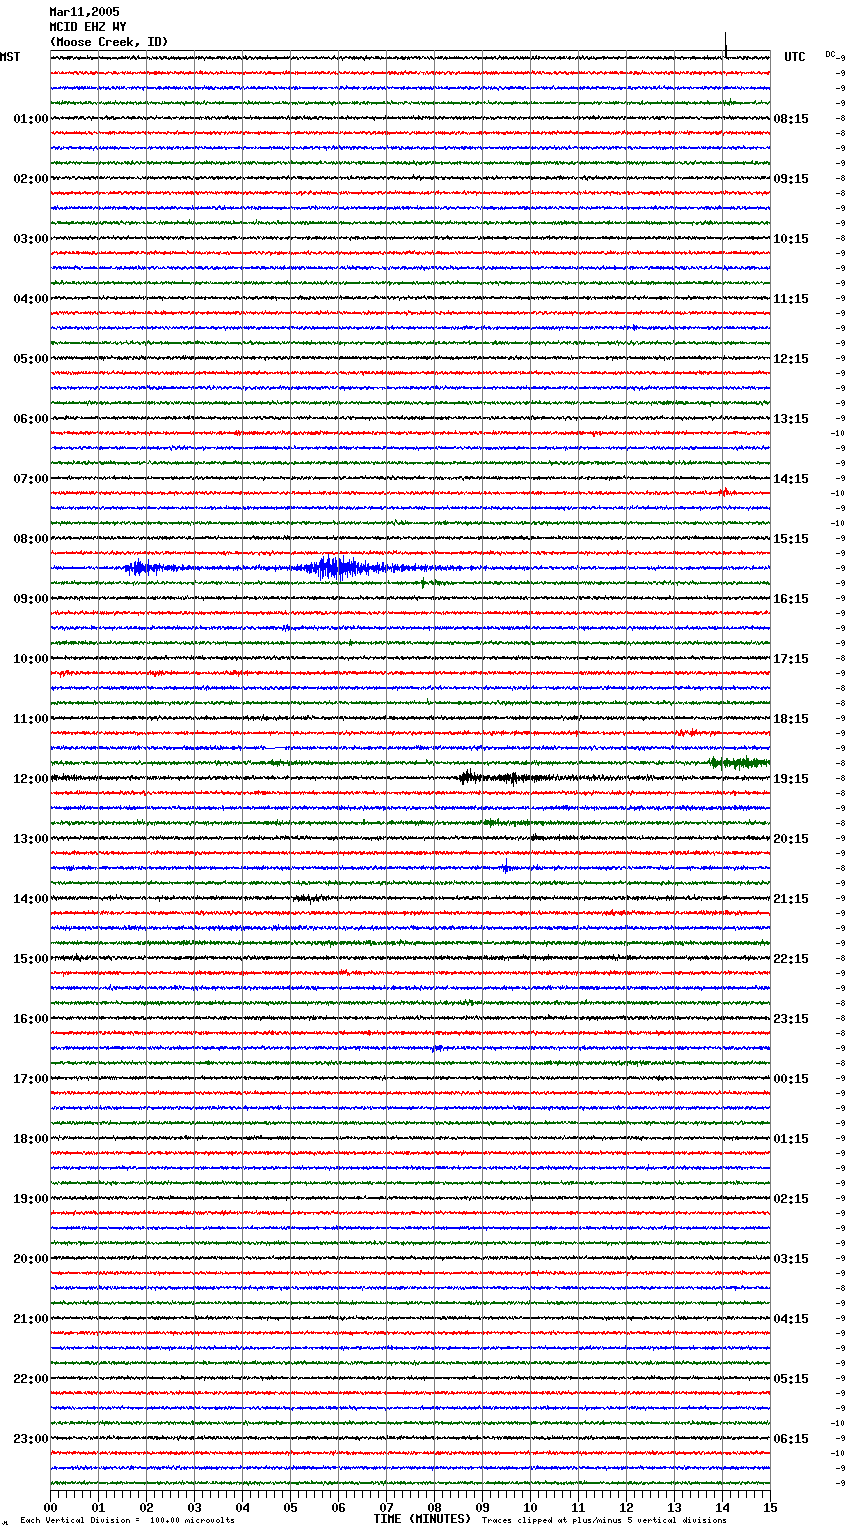Click the 02:15 UTC time label
The height and width of the screenshot is (1534, 850).
point(791,1199)
